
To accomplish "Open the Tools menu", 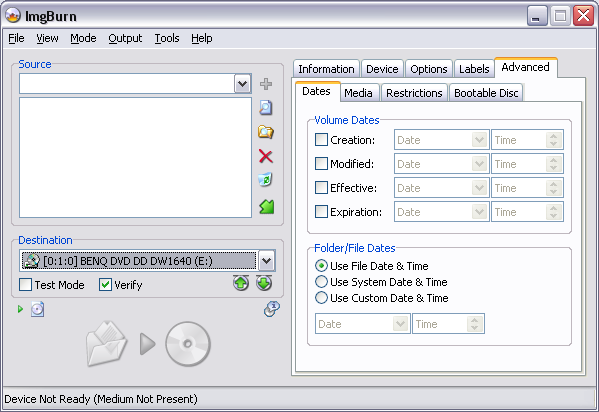I will click(167, 38).
